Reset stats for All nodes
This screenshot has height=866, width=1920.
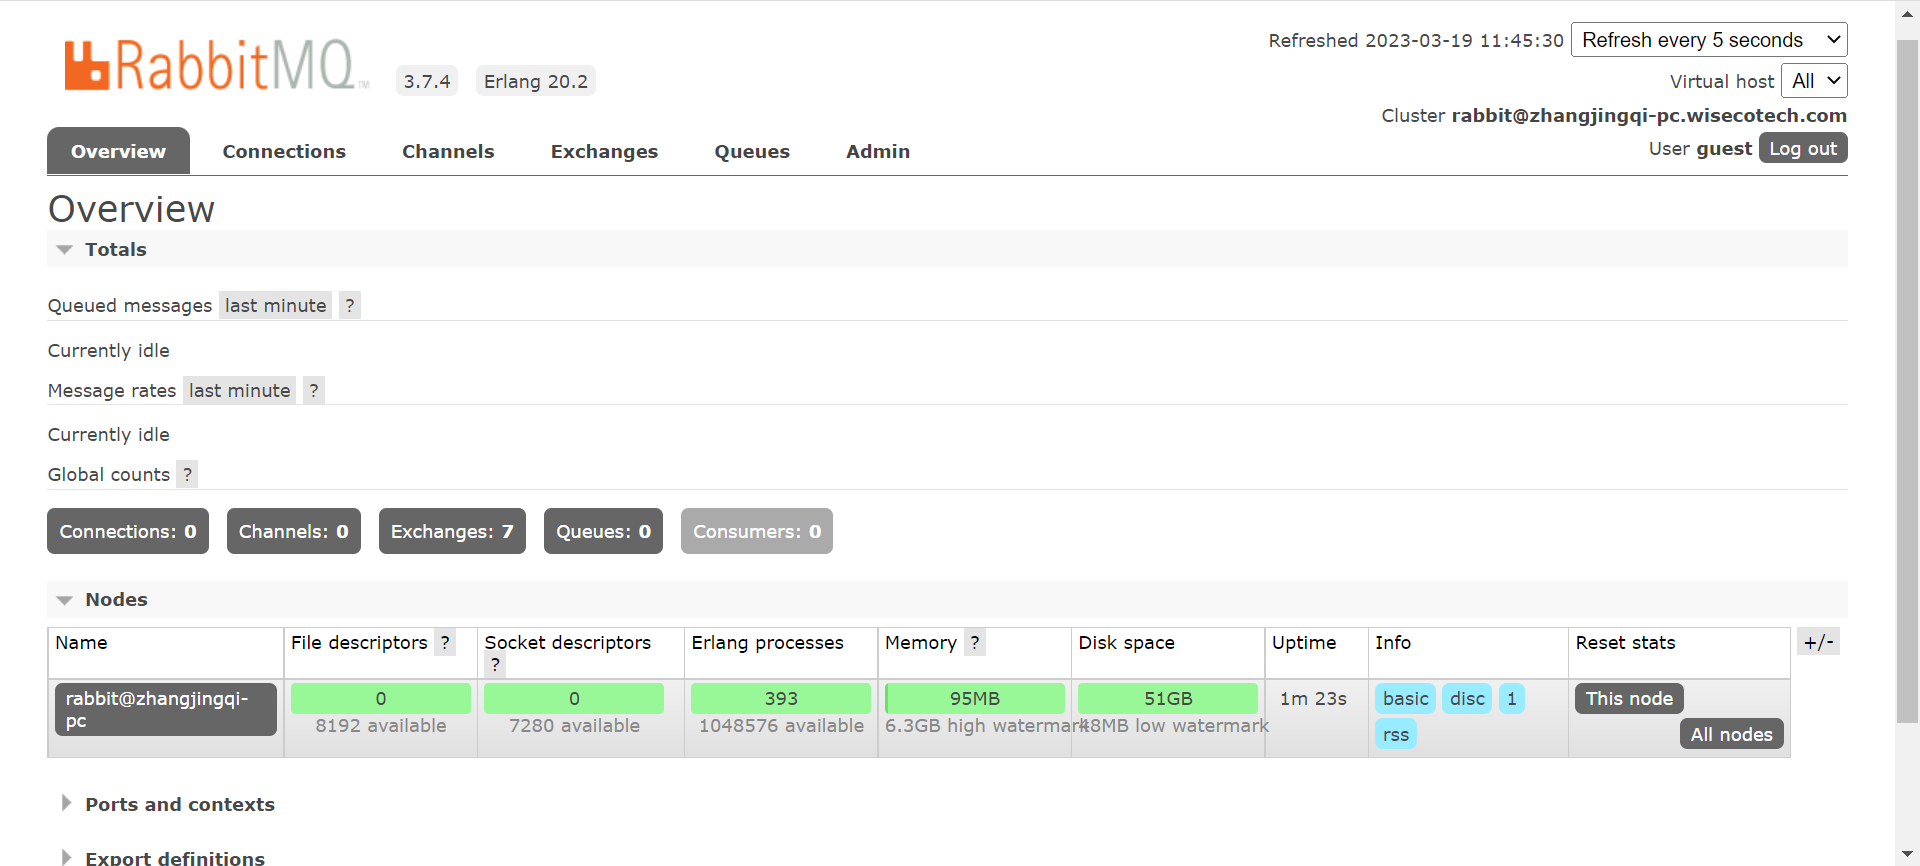[1731, 734]
